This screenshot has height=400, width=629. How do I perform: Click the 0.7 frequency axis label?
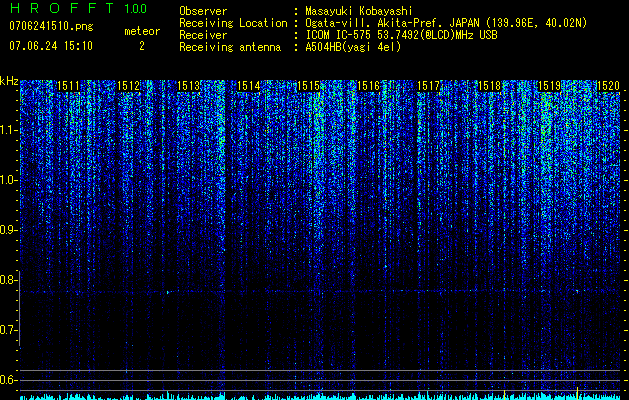tap(7, 330)
